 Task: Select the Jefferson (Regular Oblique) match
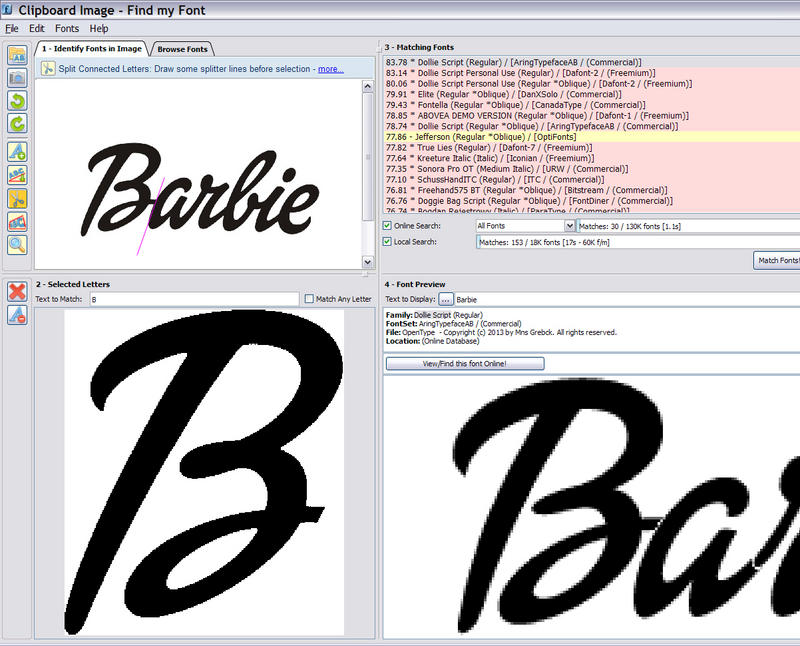coord(592,137)
